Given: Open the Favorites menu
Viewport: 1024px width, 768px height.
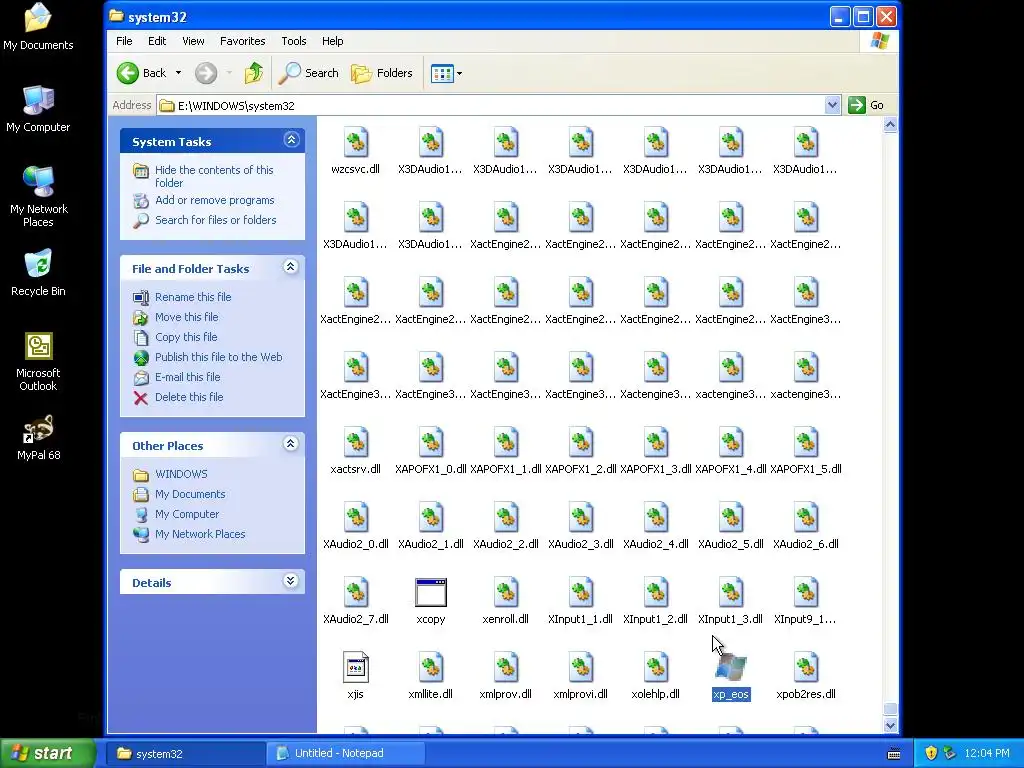Looking at the screenshot, I should [x=242, y=41].
